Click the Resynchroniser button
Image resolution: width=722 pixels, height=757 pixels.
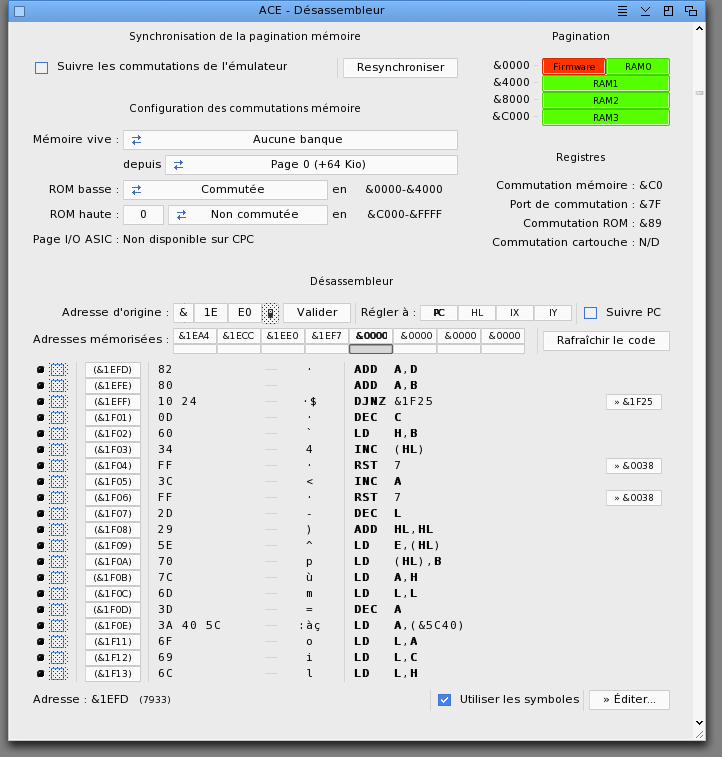click(400, 68)
